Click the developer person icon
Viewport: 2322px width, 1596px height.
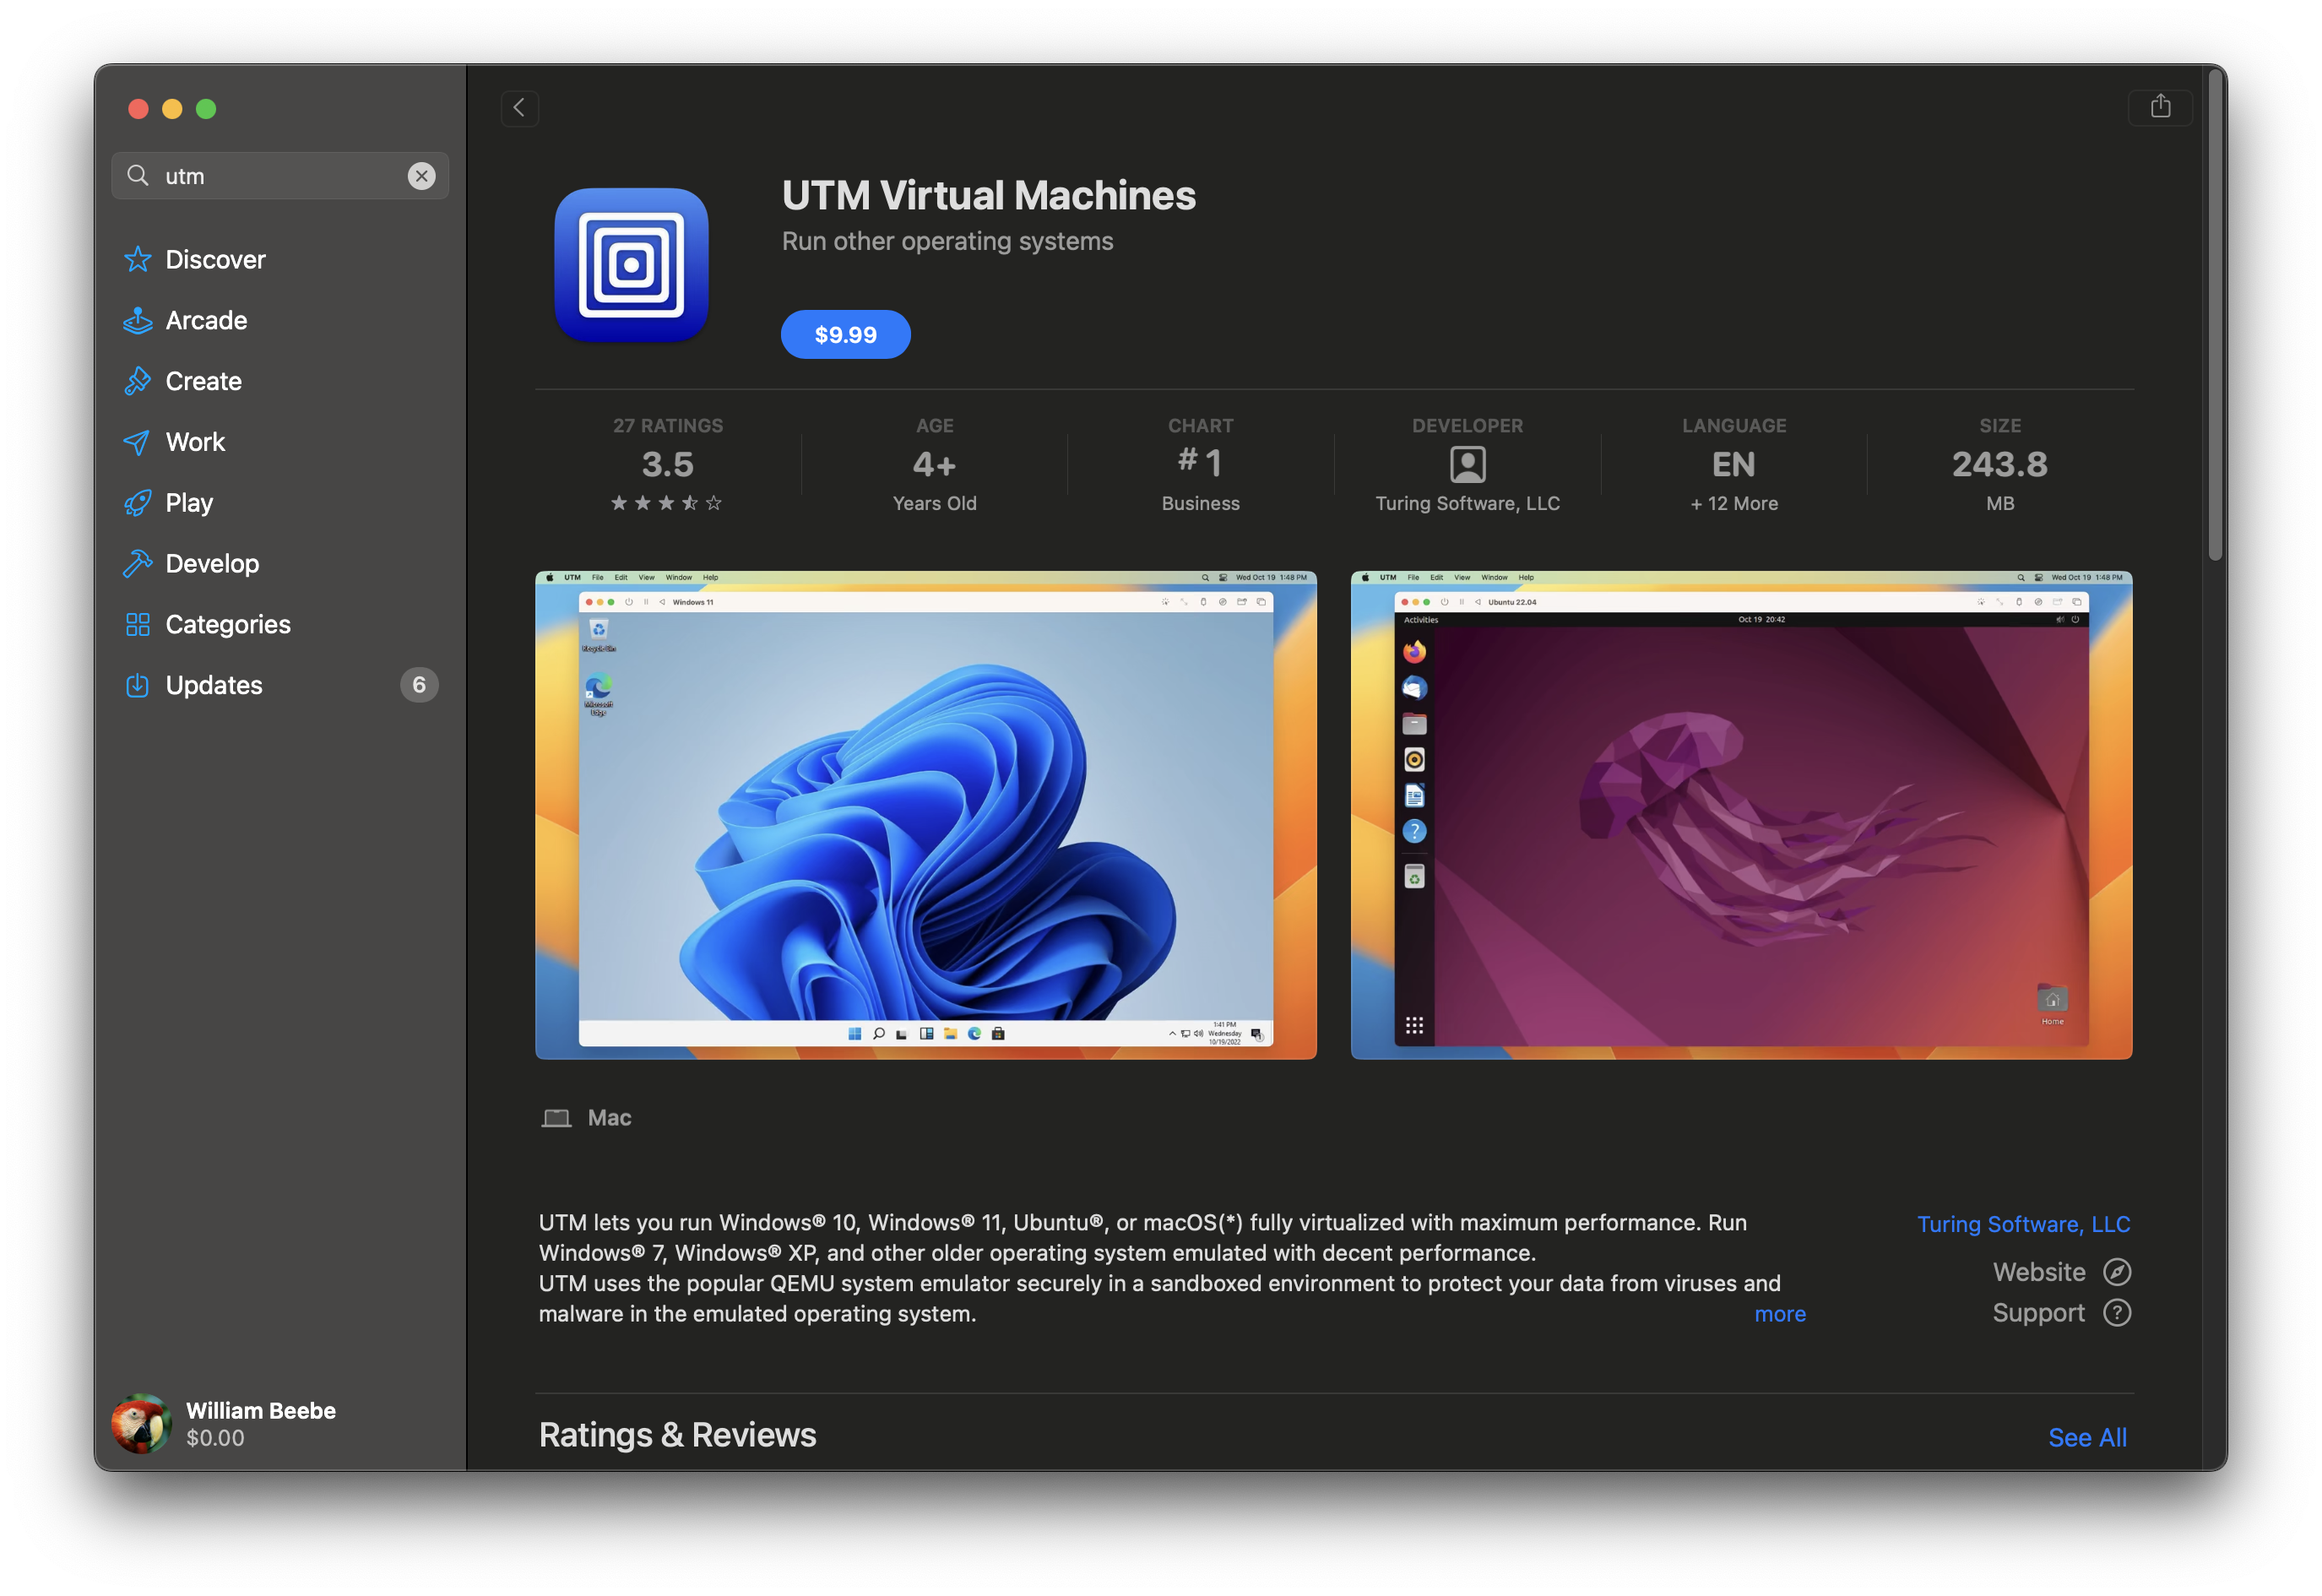[1467, 464]
